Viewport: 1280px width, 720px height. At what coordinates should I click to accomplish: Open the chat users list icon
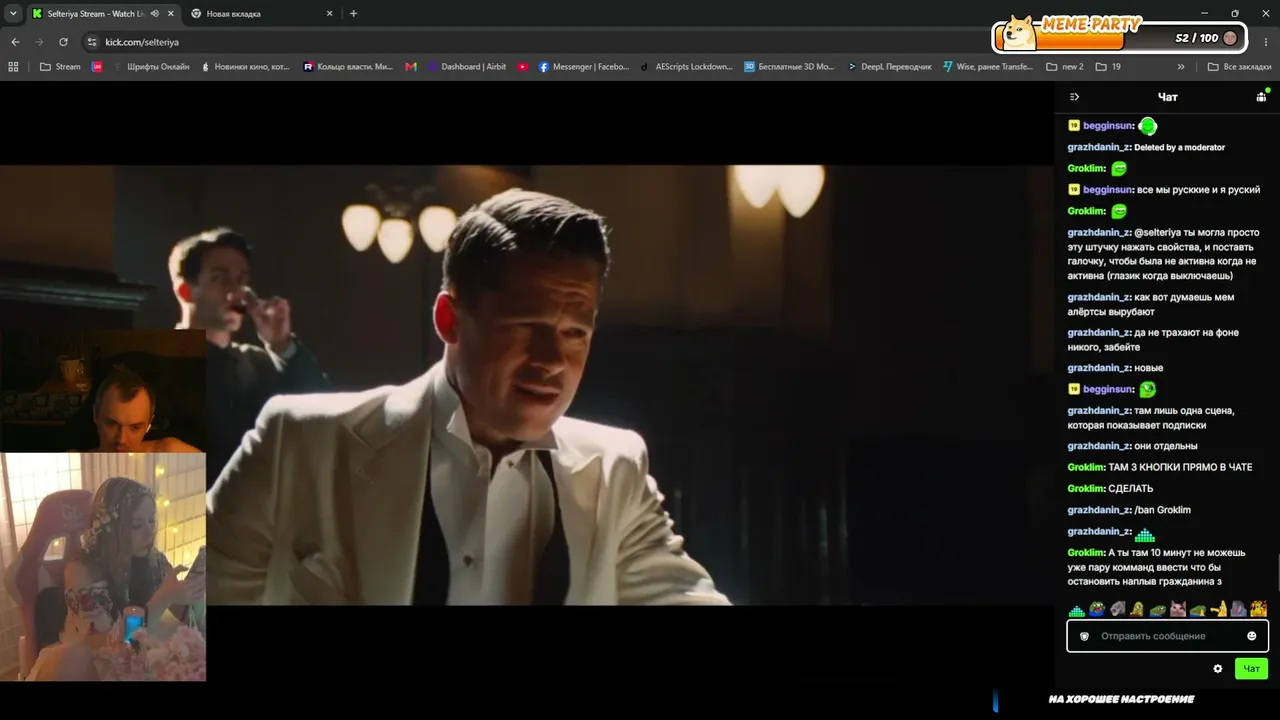[1261, 97]
